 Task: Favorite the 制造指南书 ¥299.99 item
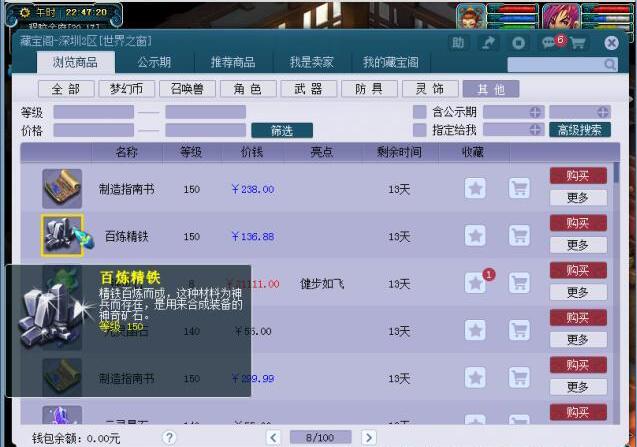475,378
